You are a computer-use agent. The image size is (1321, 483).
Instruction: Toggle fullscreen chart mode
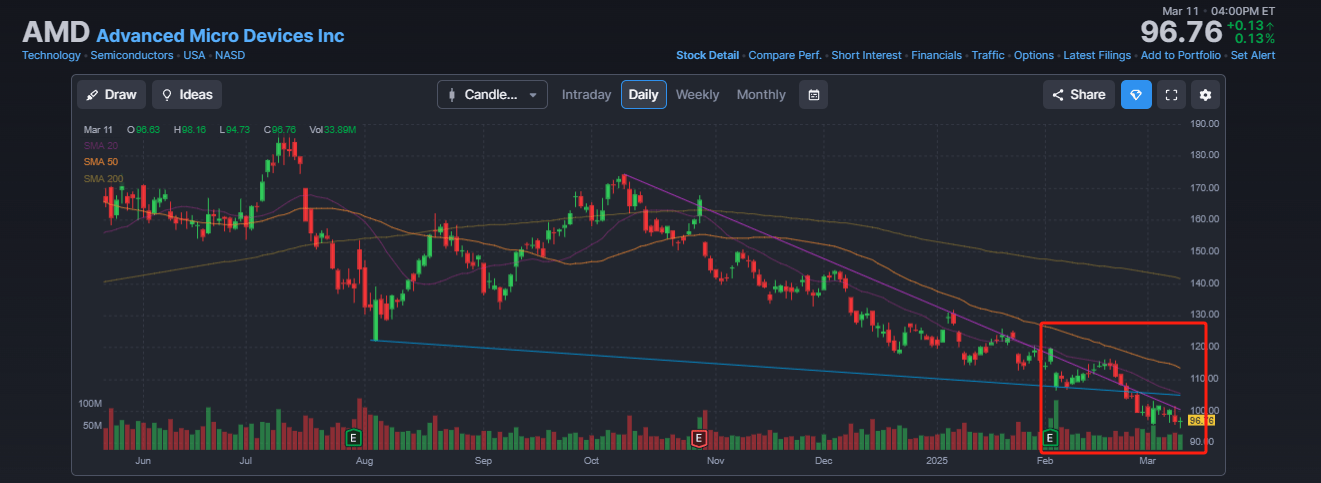[1172, 95]
